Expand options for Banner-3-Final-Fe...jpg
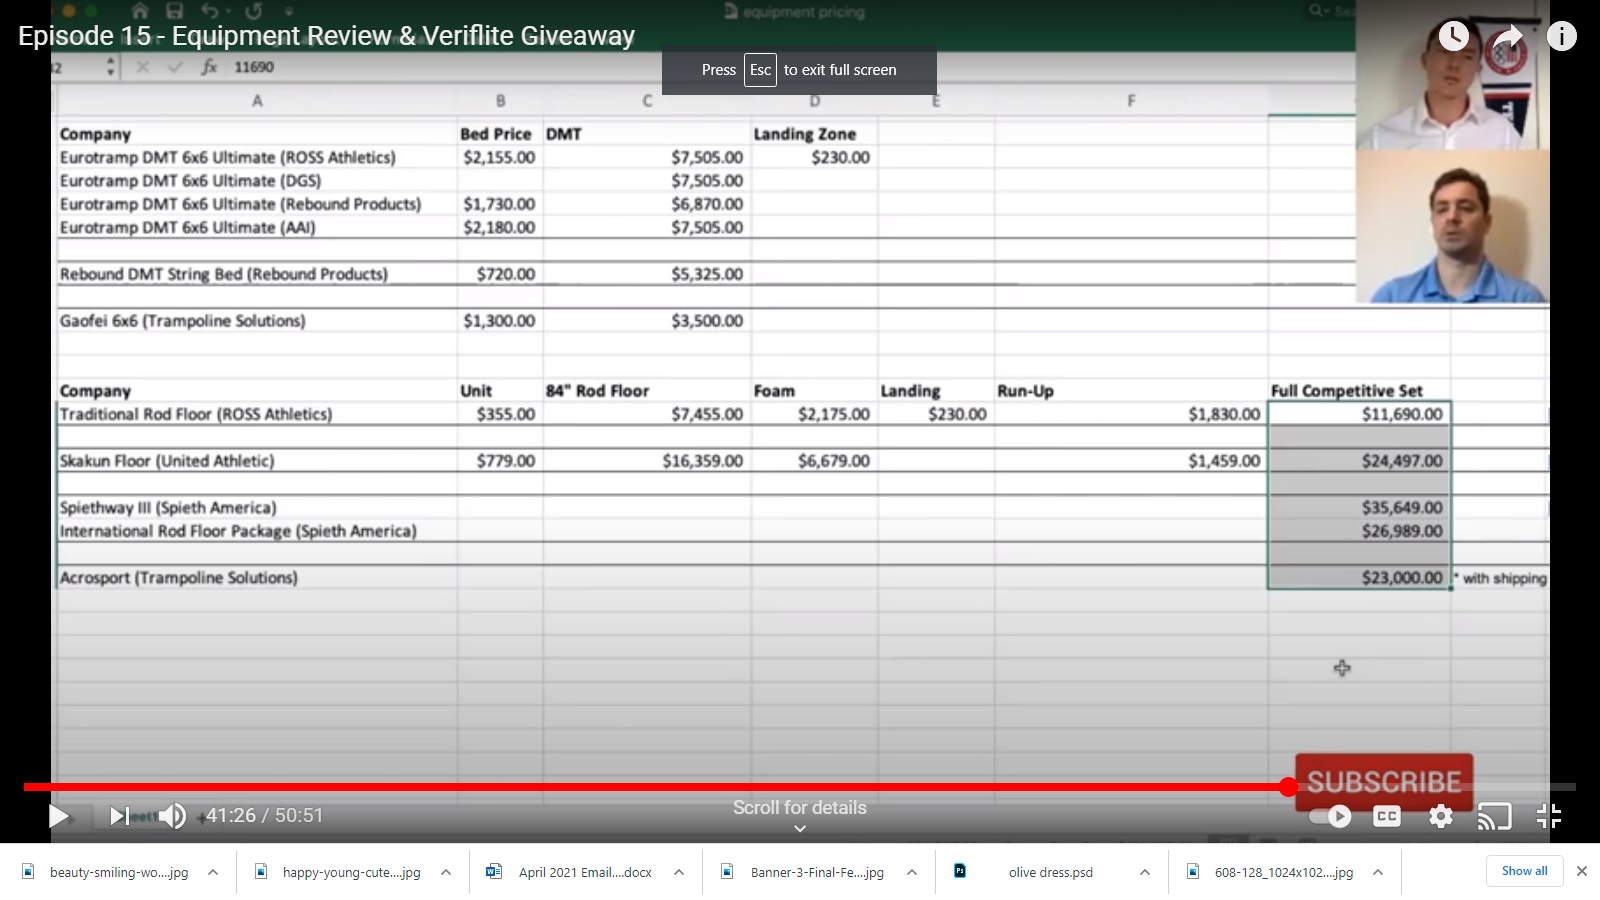Image resolution: width=1600 pixels, height=900 pixels. [912, 872]
